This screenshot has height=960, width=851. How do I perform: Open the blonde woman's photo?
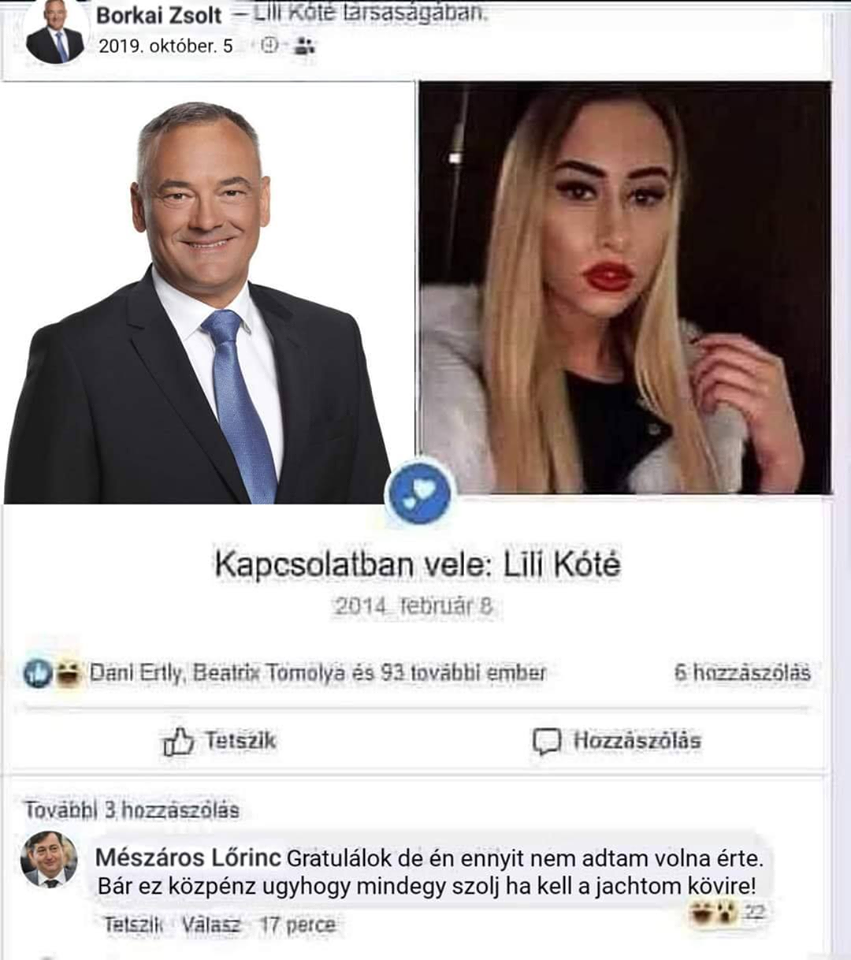point(625,288)
